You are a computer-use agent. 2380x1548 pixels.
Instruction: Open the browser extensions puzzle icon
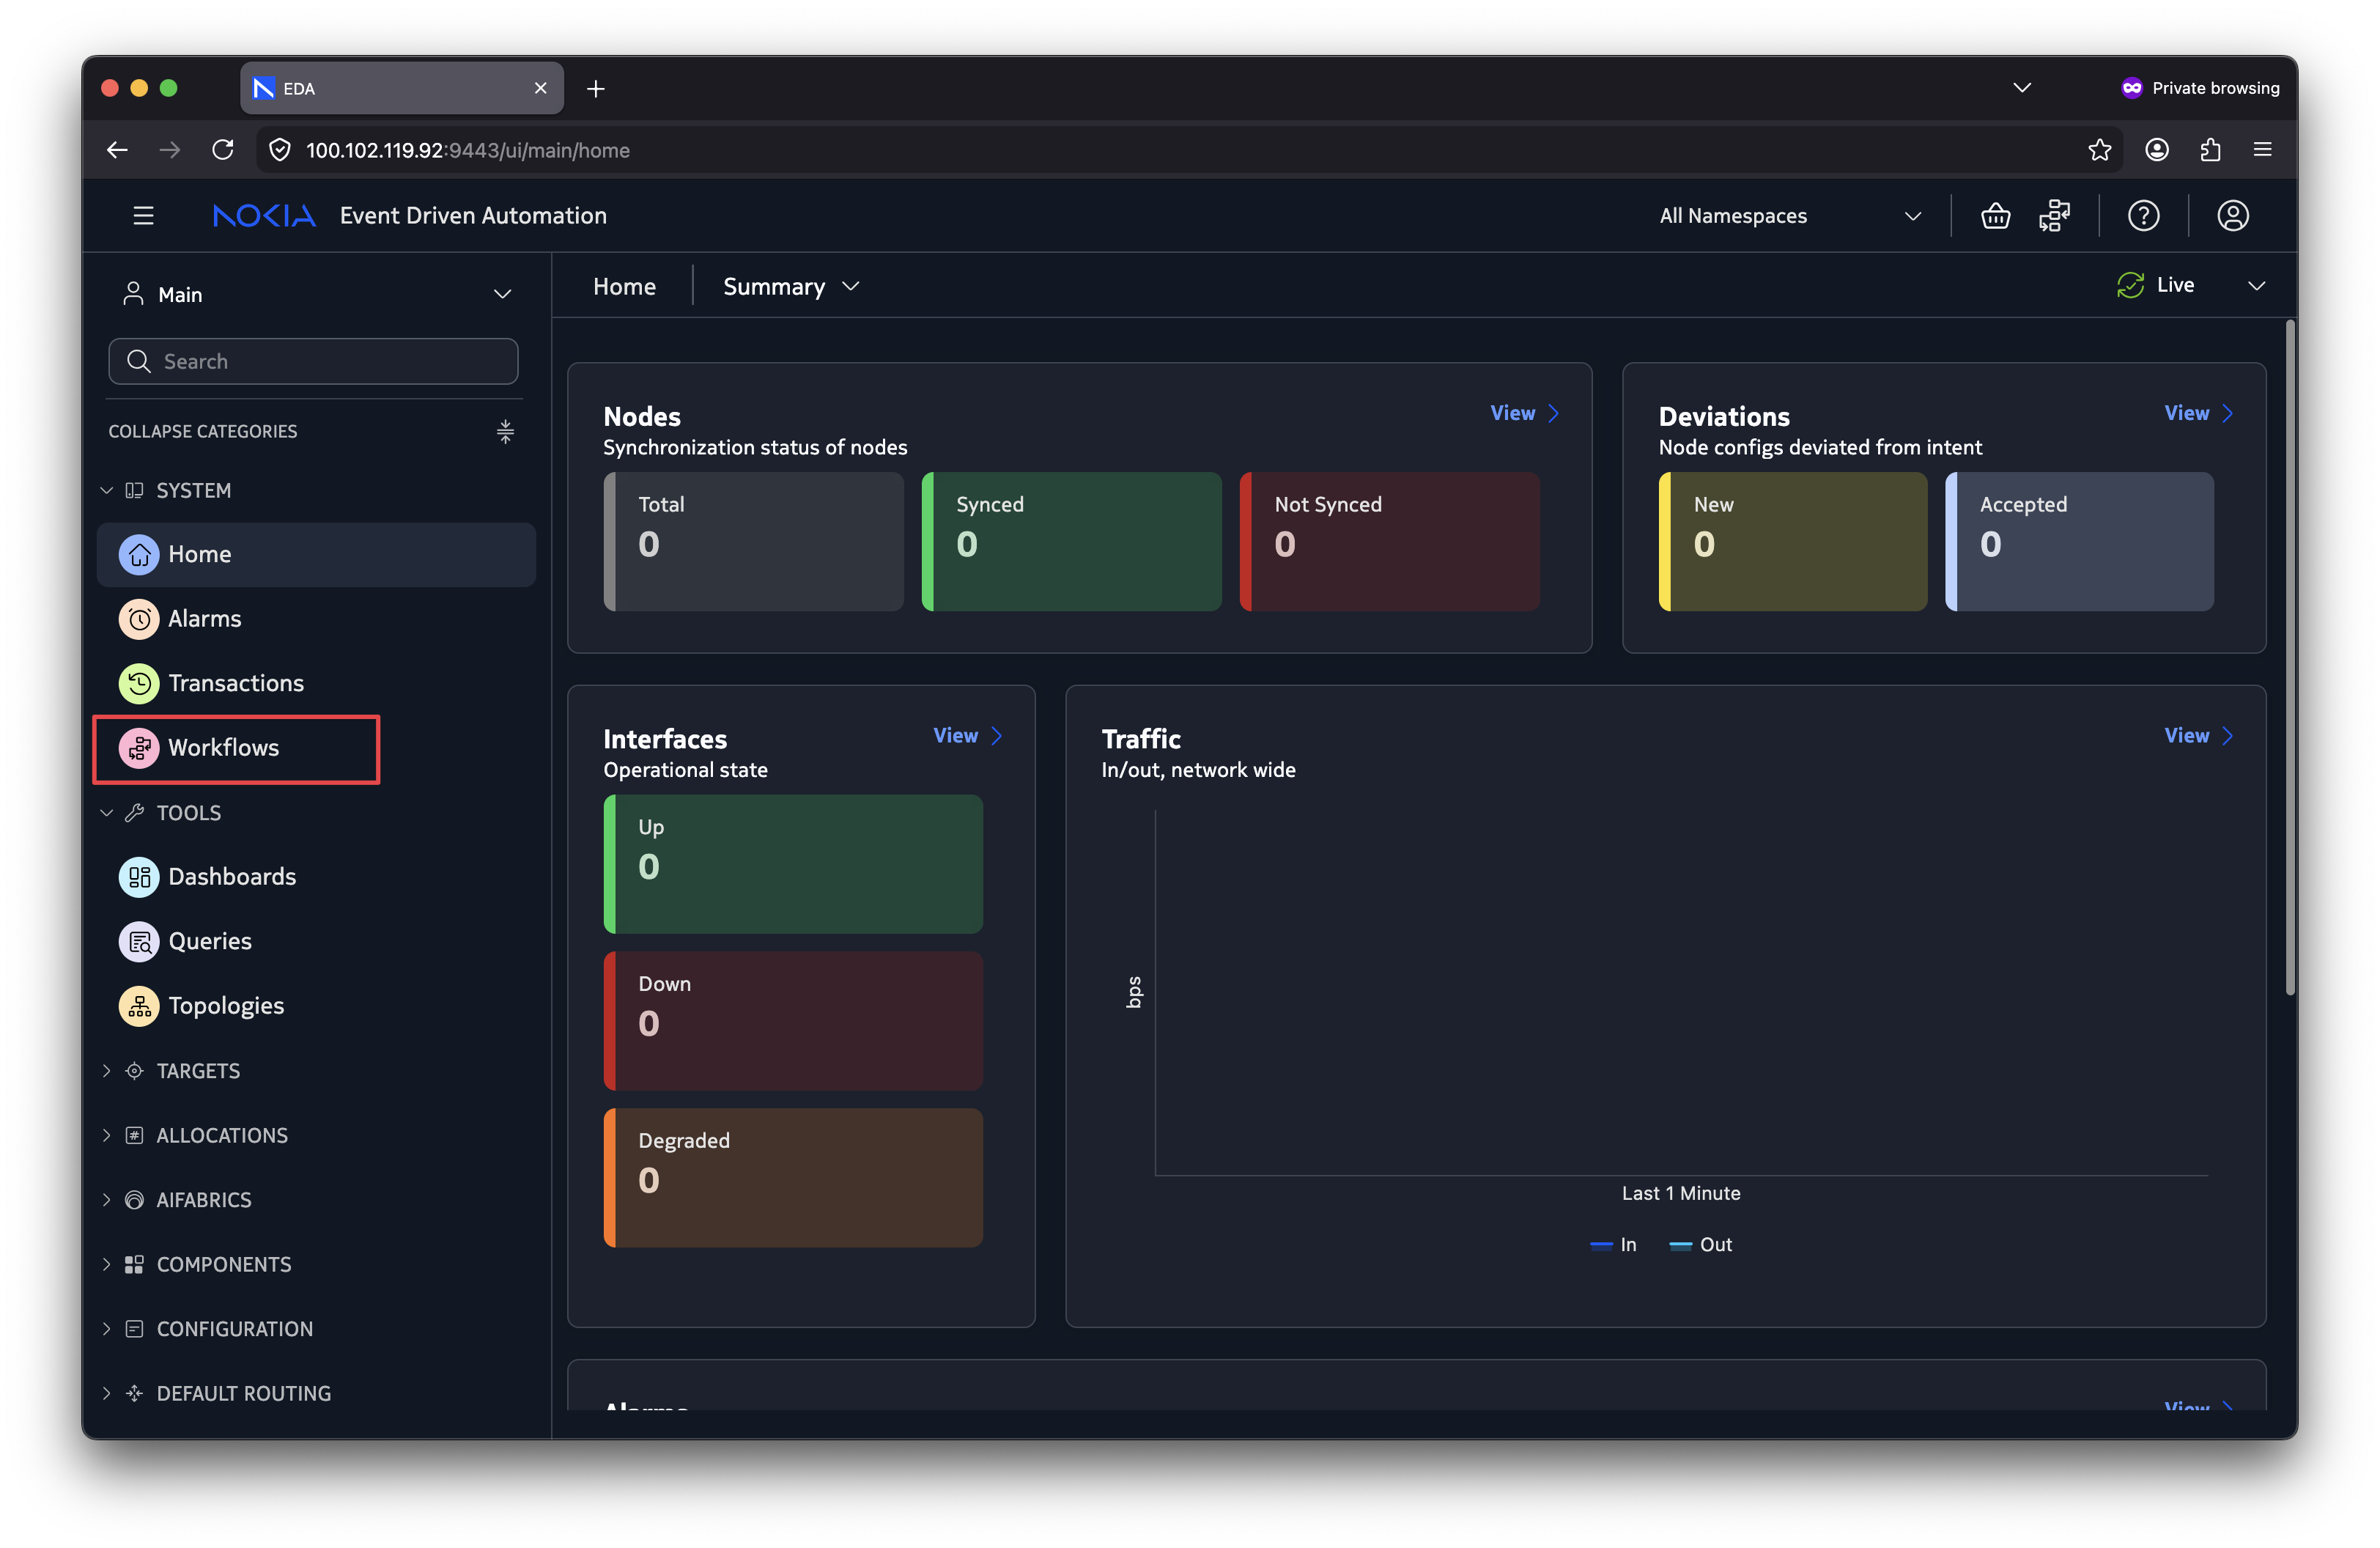tap(2210, 150)
